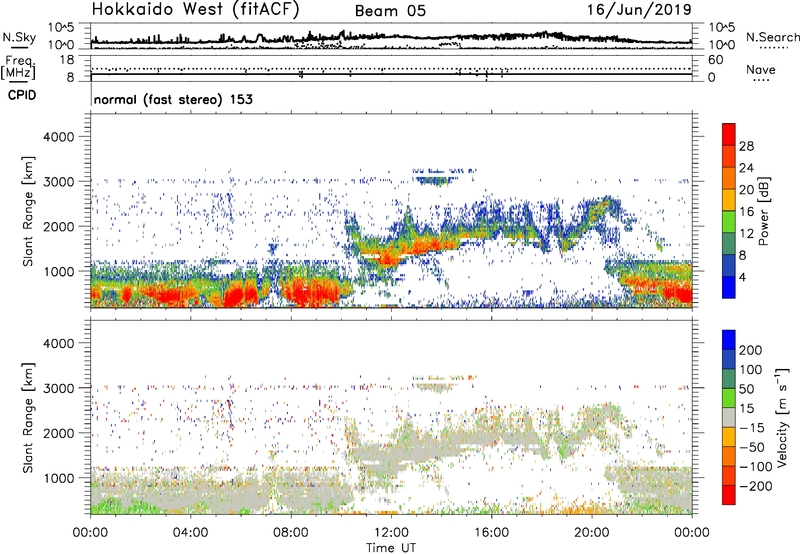Click the '-200' value on Velocity colorbar
Image resolution: width=800 pixels, height=554 pixels.
click(756, 486)
